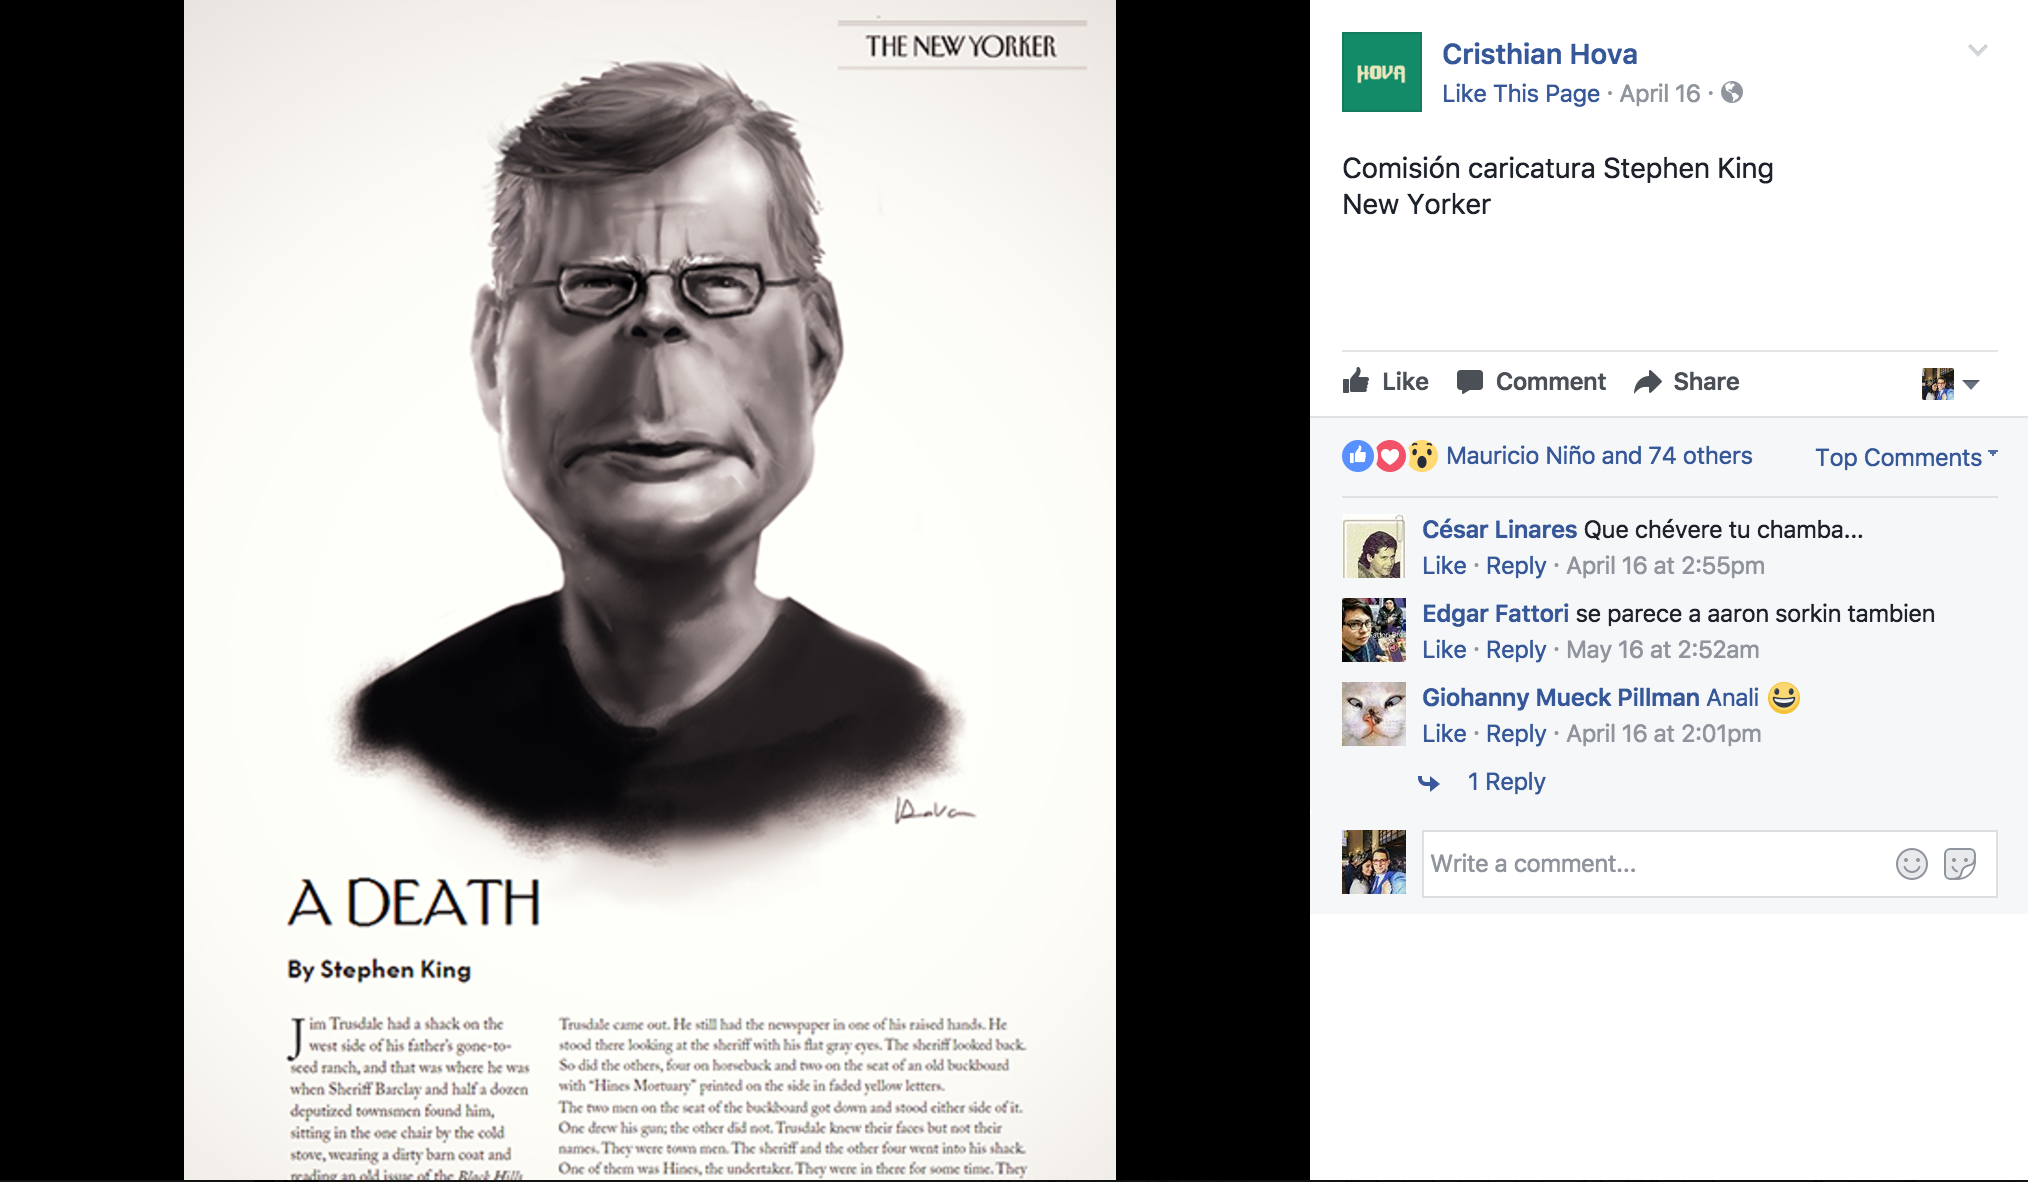Image resolution: width=2028 pixels, height=1182 pixels.
Task: Click Mauricio Niño and 74 others
Action: click(x=1599, y=456)
